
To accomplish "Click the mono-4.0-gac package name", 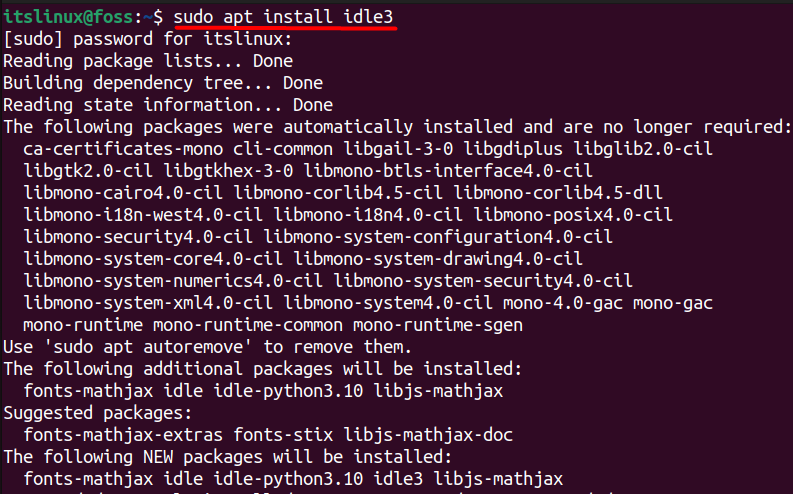I will click(563, 303).
